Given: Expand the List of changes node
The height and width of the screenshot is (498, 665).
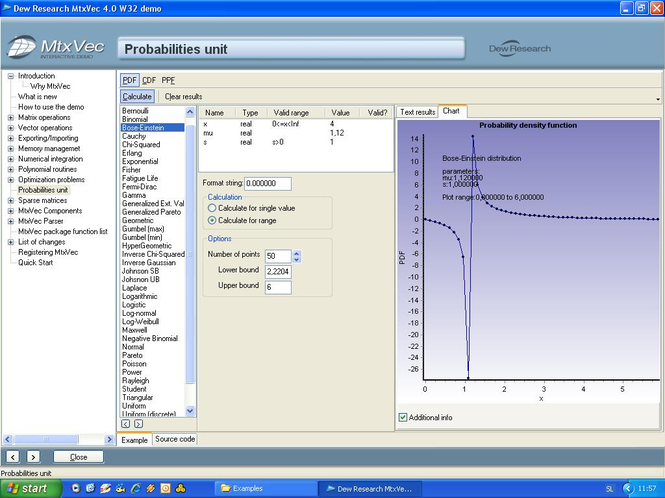Looking at the screenshot, I should (11, 242).
